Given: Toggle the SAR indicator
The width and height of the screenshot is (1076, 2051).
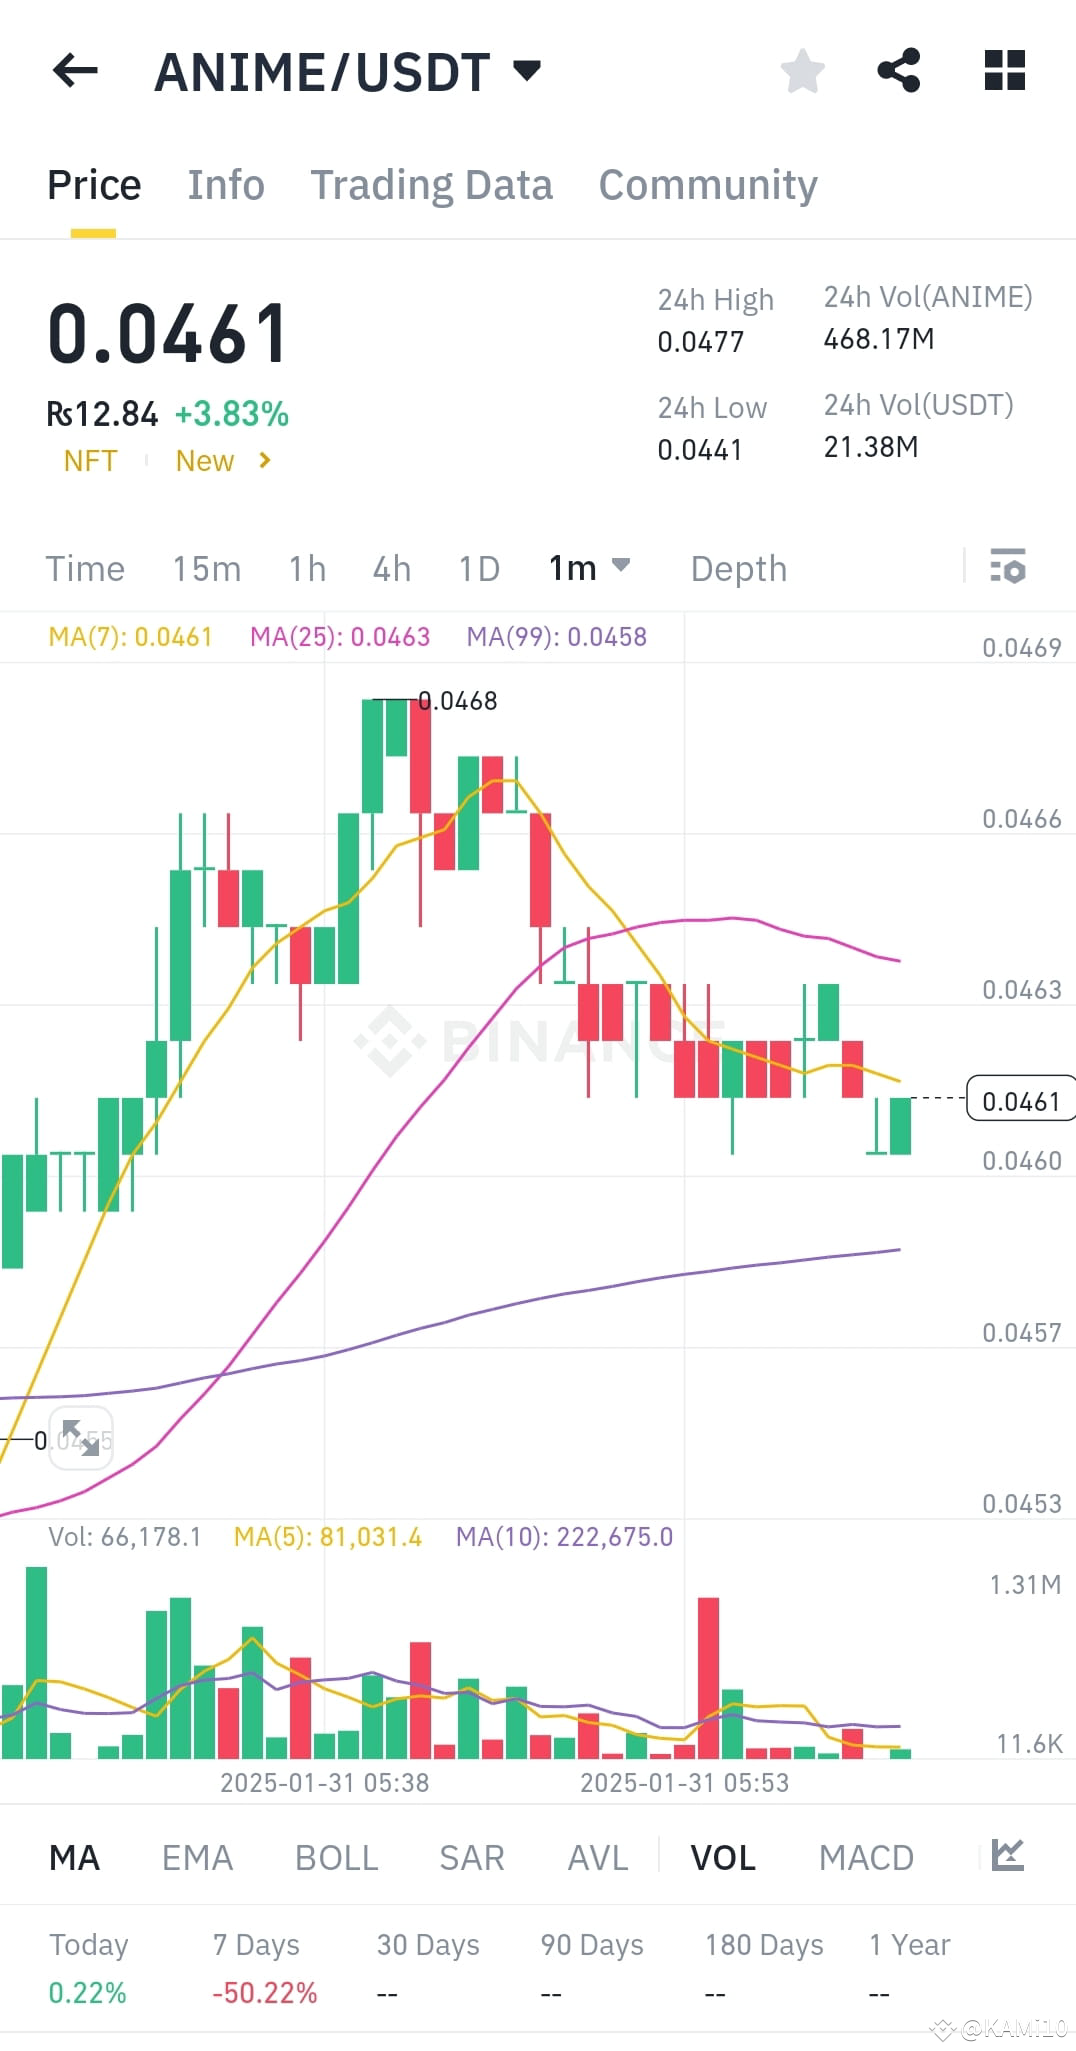Looking at the screenshot, I should pyautogui.click(x=472, y=1857).
